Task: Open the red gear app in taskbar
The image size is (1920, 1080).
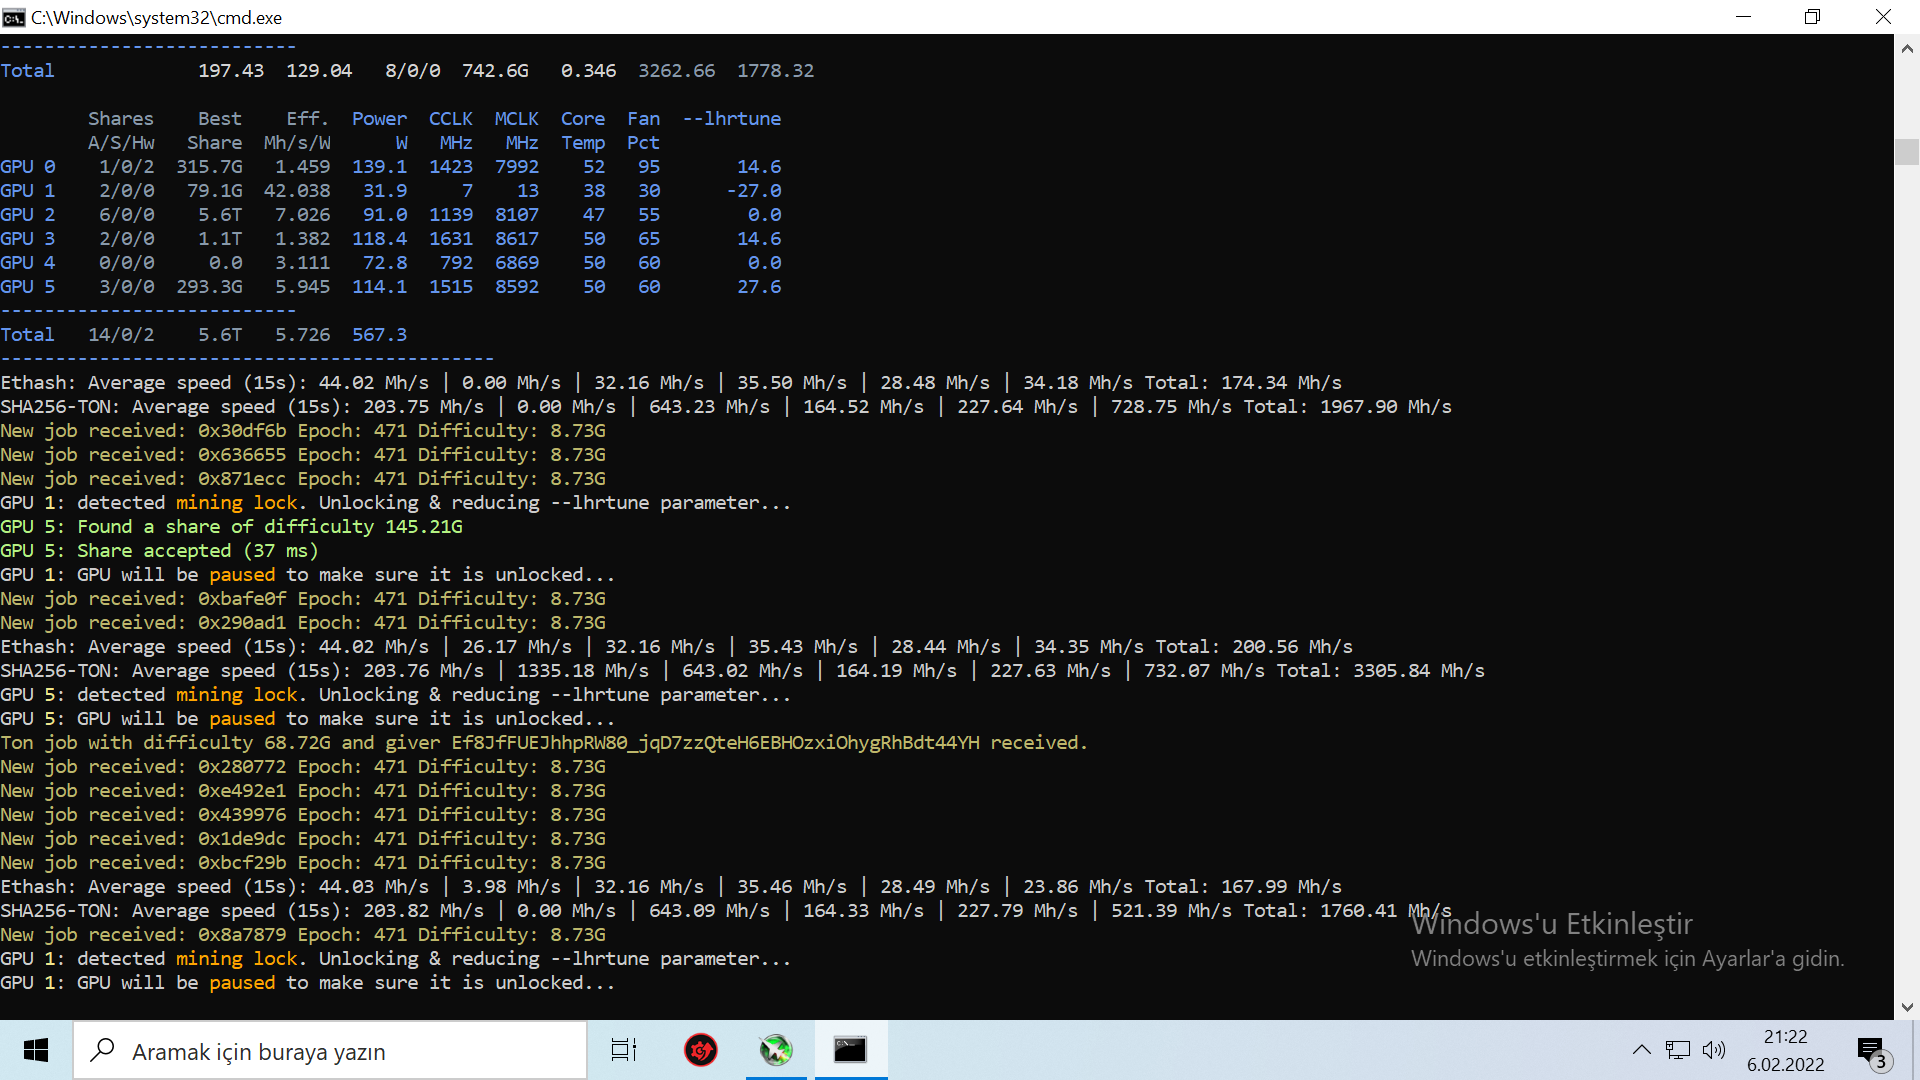Action: tap(701, 1050)
